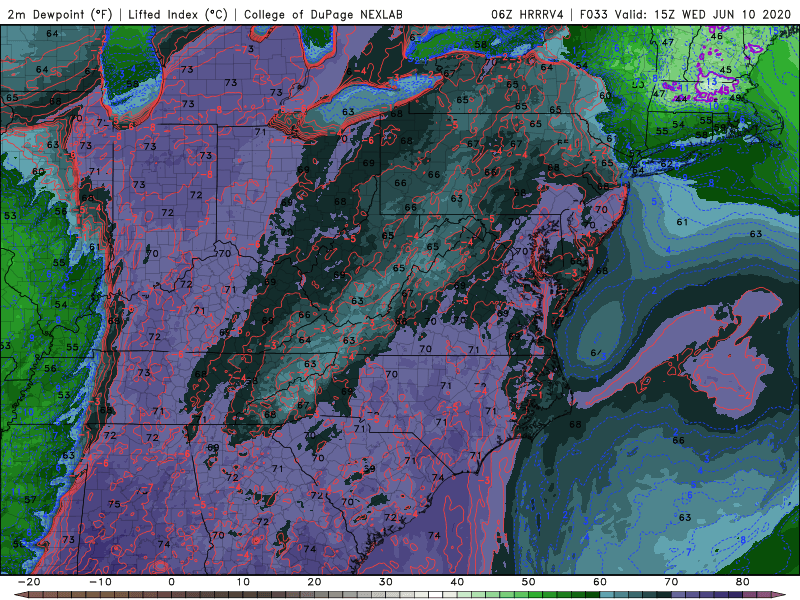Click the "F033" forecast hour text
800x600 pixels.
point(594,15)
